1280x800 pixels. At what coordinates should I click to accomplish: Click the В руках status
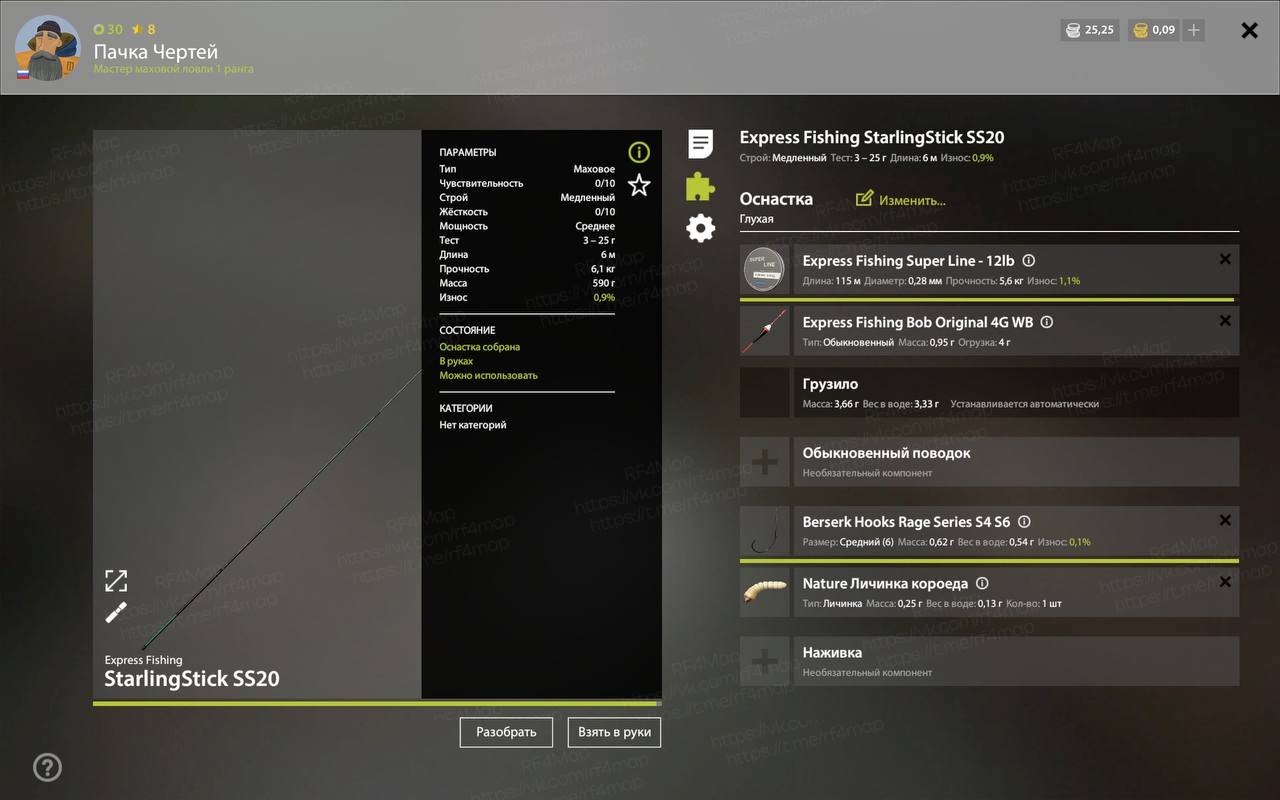click(456, 361)
